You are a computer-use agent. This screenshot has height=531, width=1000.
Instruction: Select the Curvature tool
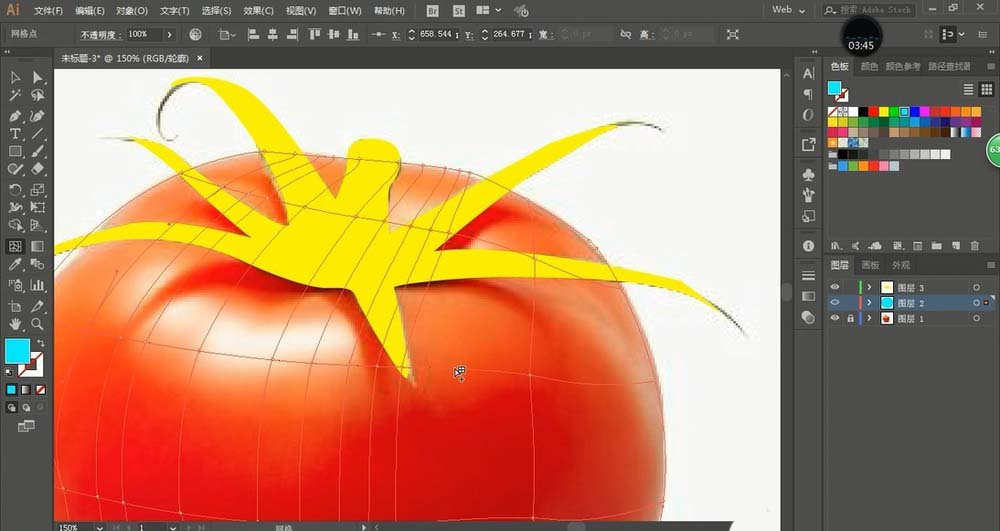(x=38, y=116)
